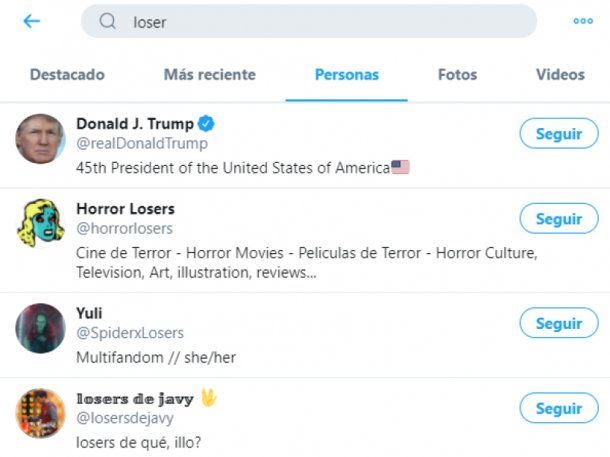Switch to the Destacado tab
The width and height of the screenshot is (610, 457).
point(67,75)
